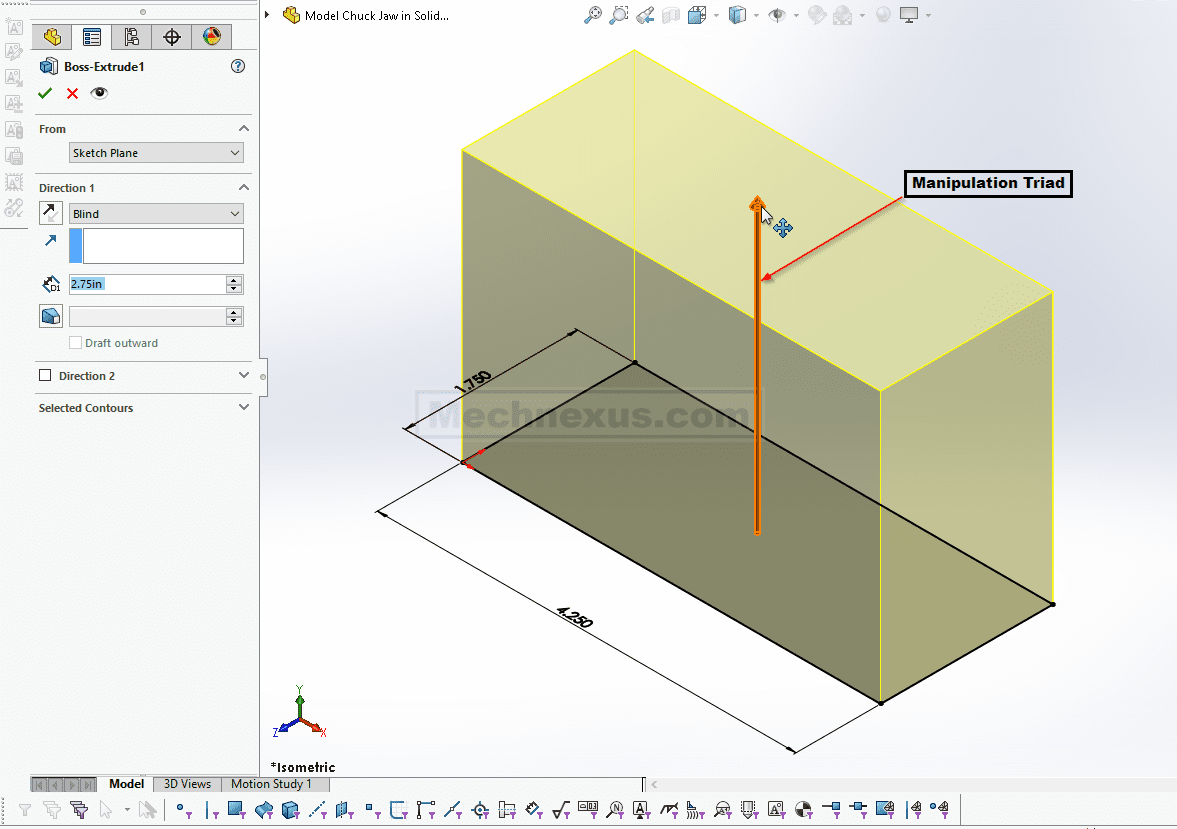Click the help button for Boss-Extrude1
The height and width of the screenshot is (829, 1177).
237,67
